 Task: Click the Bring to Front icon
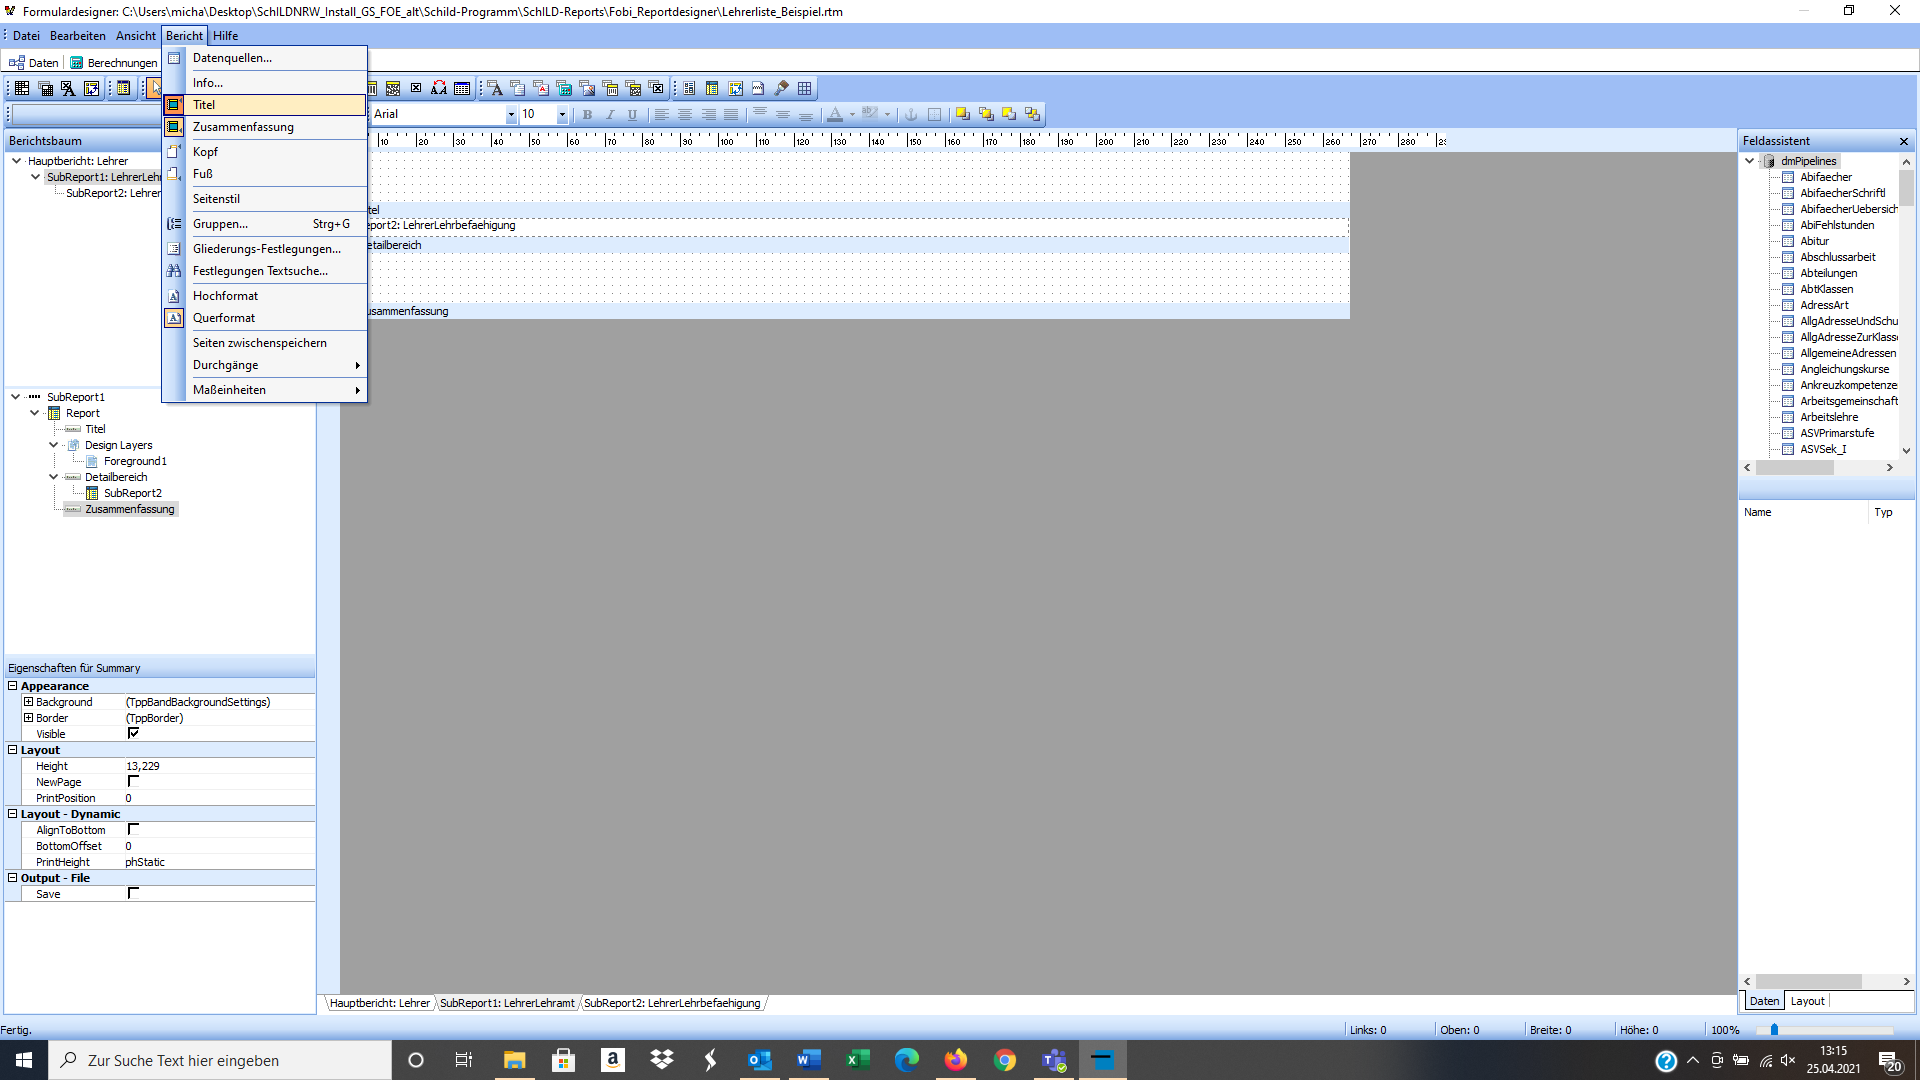pyautogui.click(x=963, y=115)
